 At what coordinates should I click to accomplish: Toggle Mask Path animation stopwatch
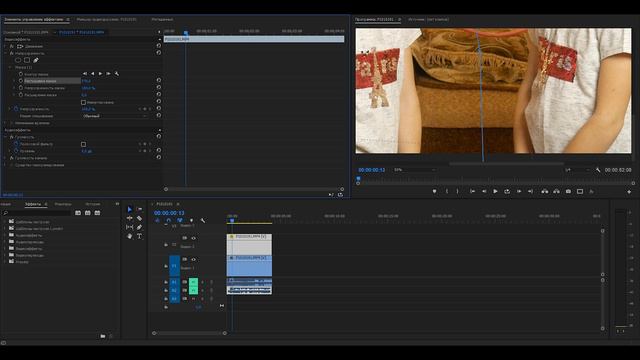tap(21, 74)
